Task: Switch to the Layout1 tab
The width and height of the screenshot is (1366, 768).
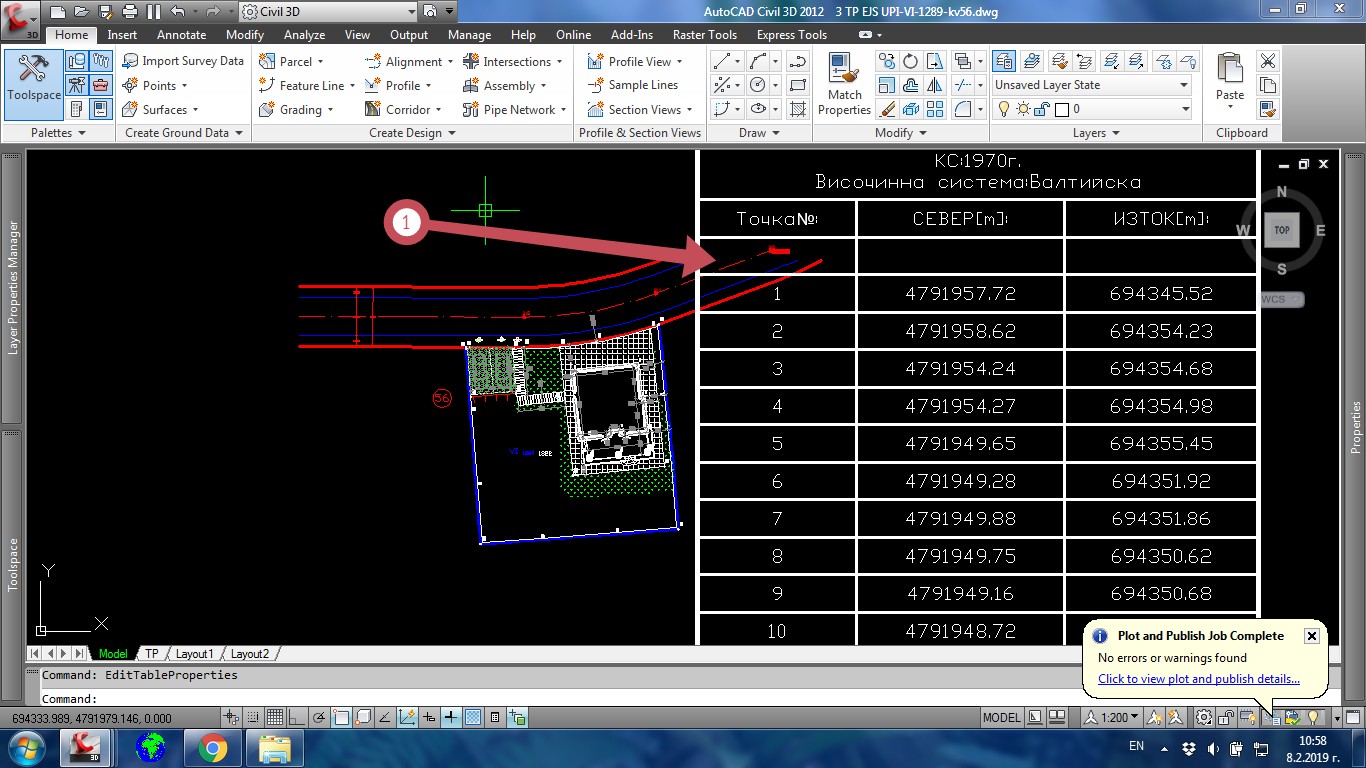Action: click(x=194, y=654)
